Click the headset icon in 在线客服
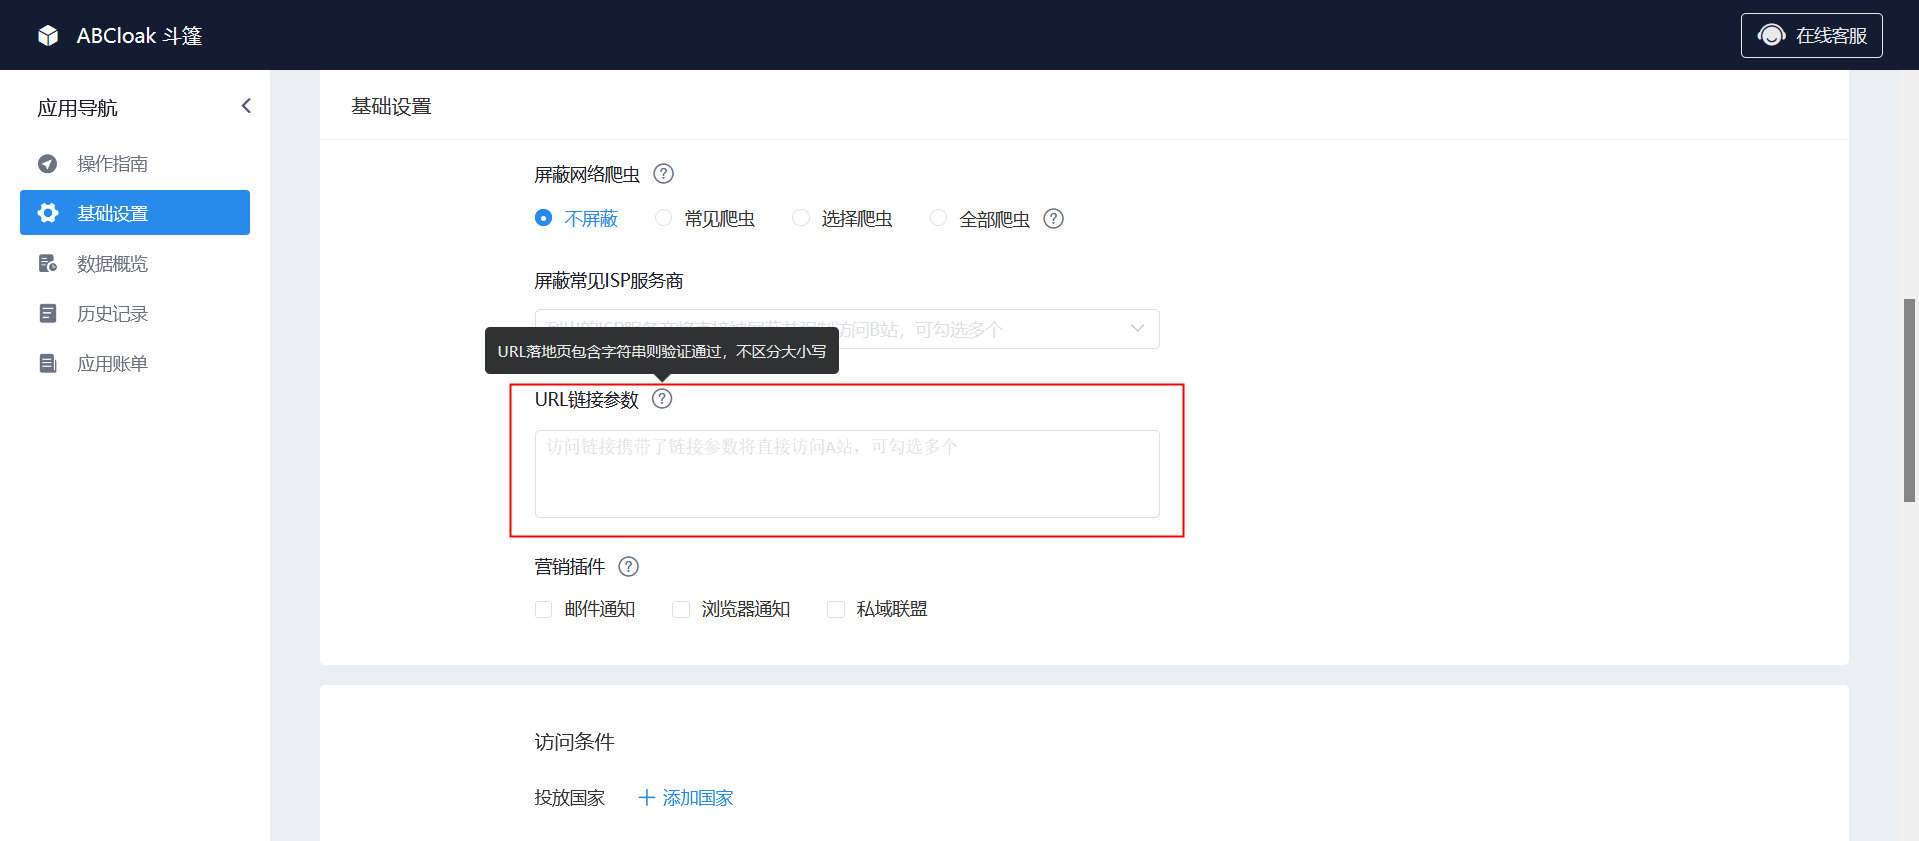The width and height of the screenshot is (1919, 841). pos(1771,35)
